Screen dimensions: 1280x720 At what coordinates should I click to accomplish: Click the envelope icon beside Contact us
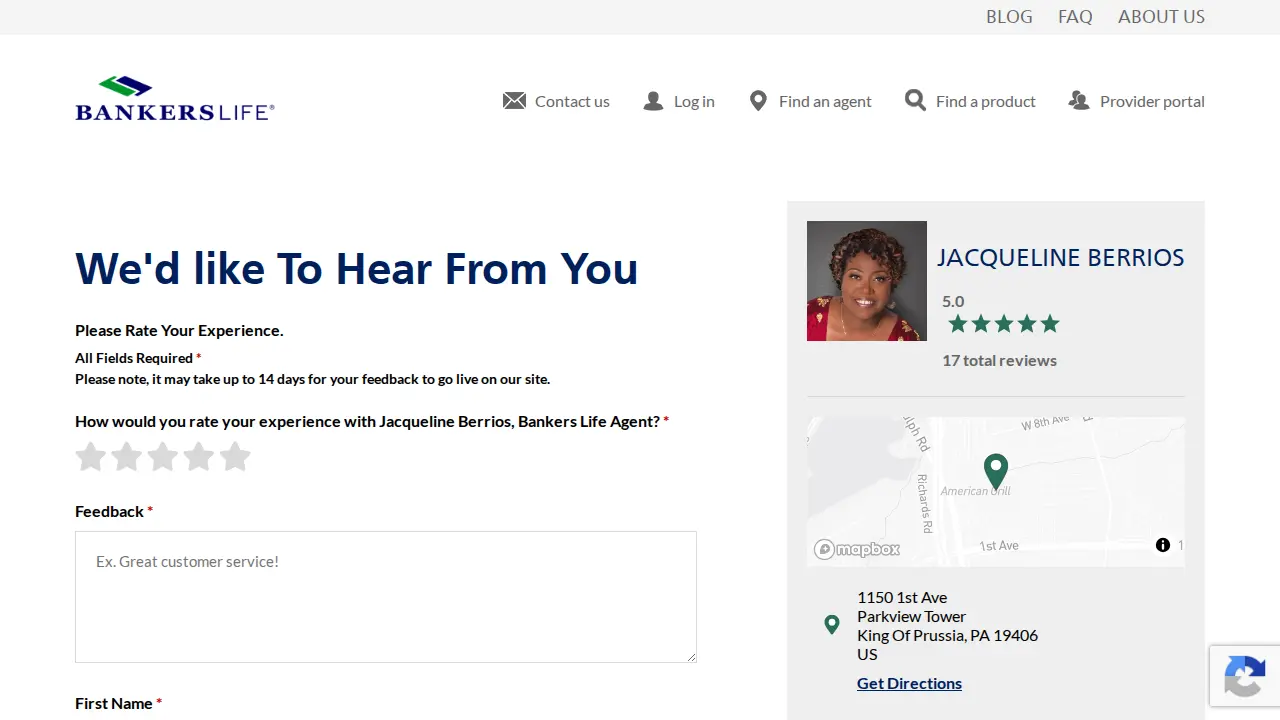coord(514,101)
